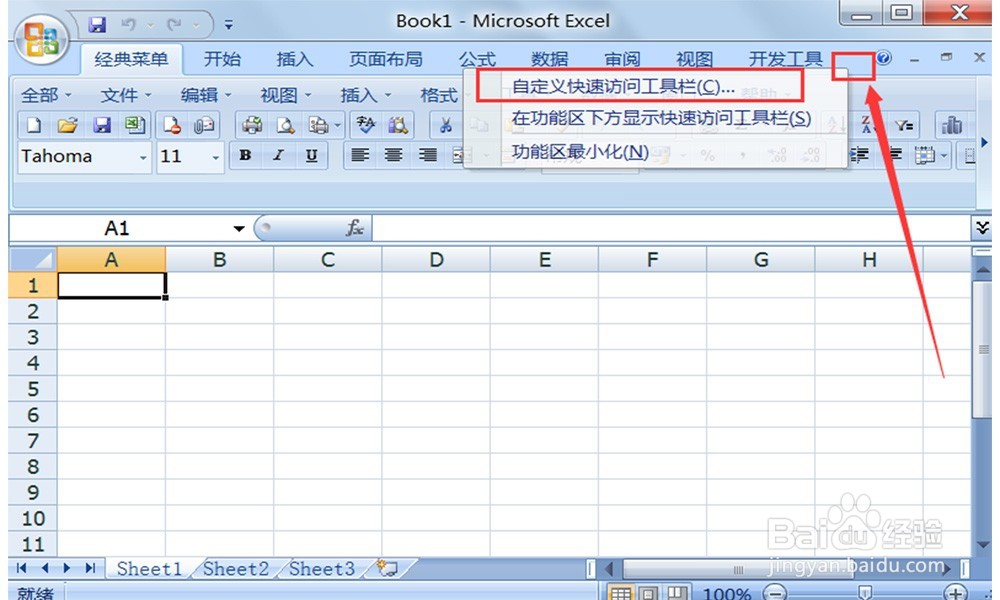The image size is (1000, 600).
Task: Save workbook from Quick Access Toolbar
Action: [97, 25]
